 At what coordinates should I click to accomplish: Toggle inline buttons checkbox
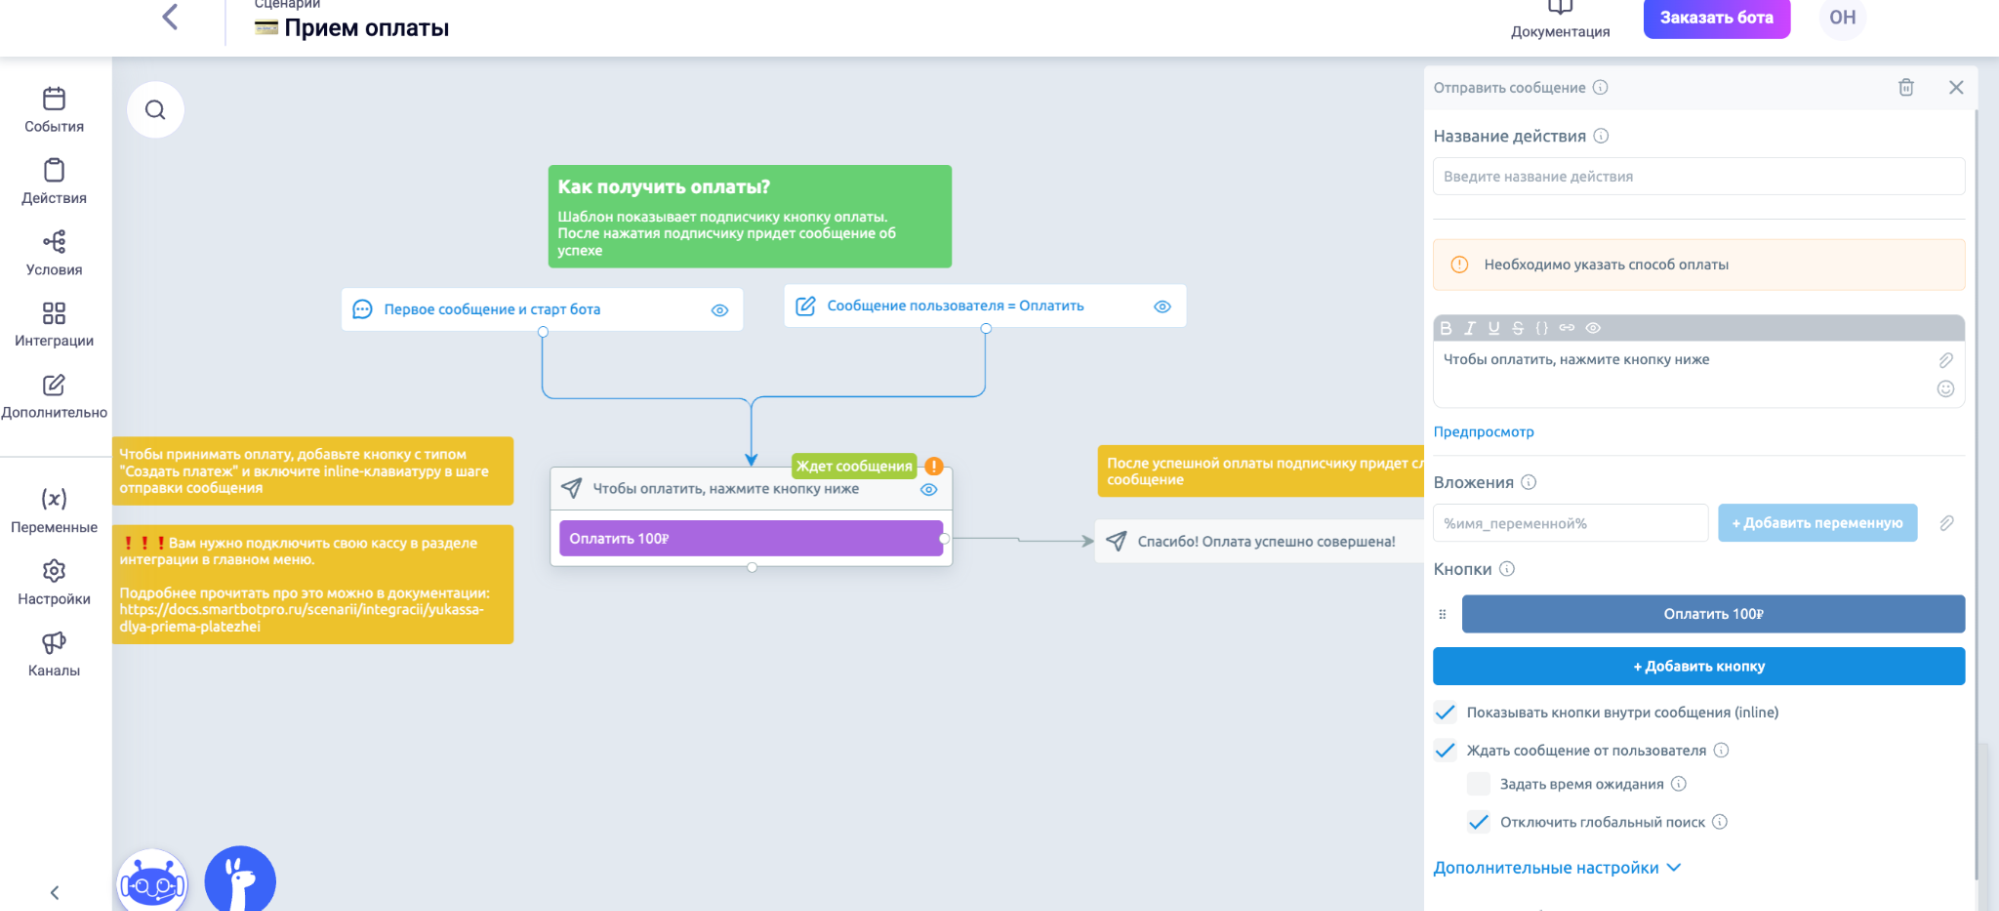(1445, 712)
